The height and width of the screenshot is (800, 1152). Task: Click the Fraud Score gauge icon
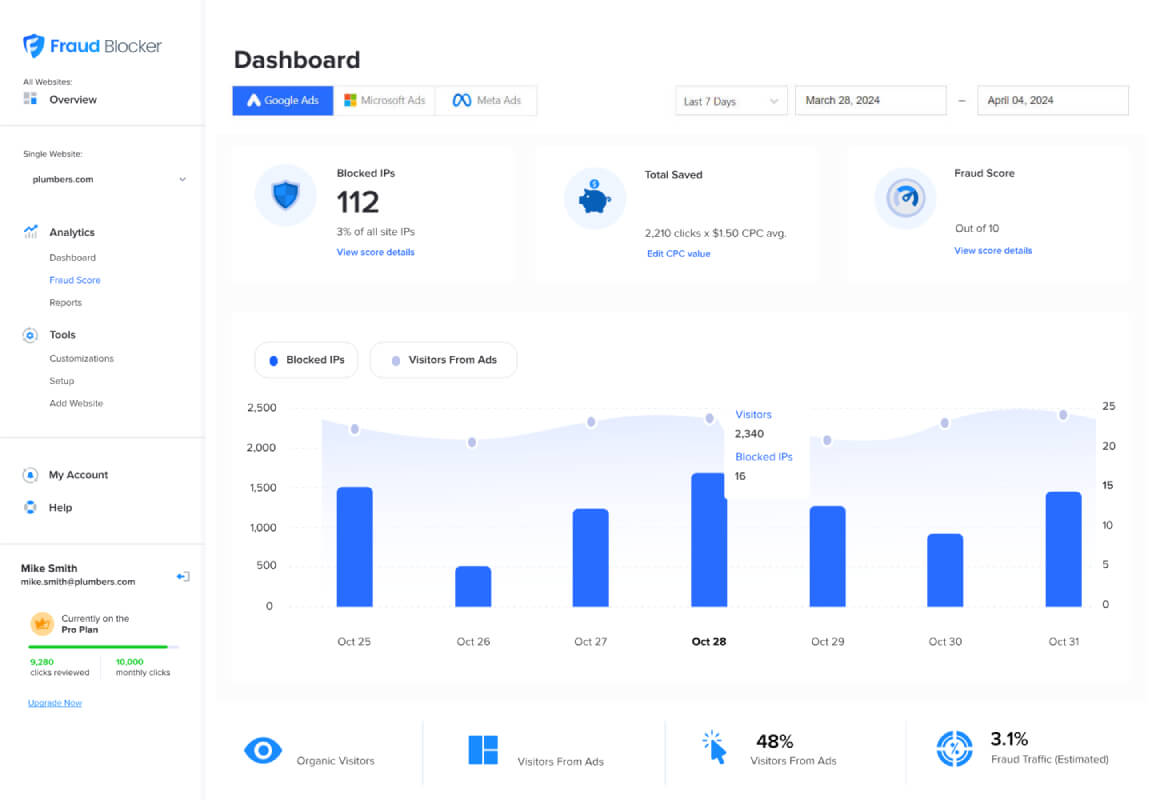click(x=905, y=198)
